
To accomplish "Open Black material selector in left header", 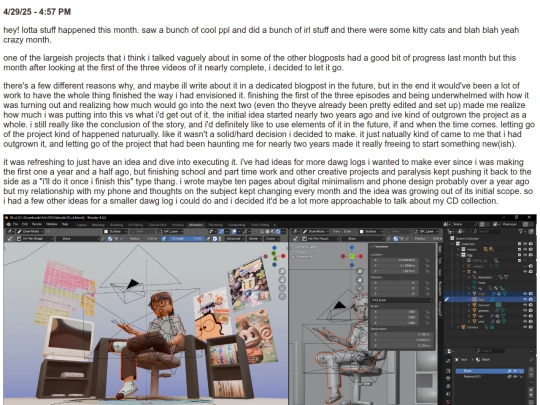I will [x=79, y=239].
